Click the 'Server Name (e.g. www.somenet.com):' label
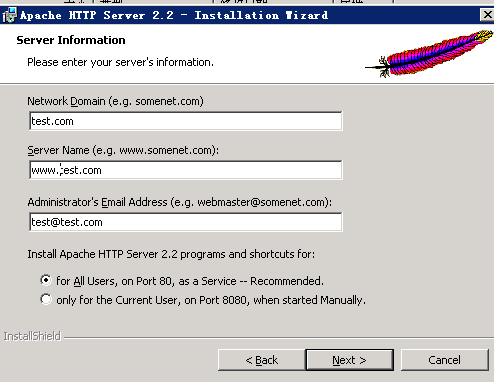Screen dimensions: 494x382 tap(123, 150)
